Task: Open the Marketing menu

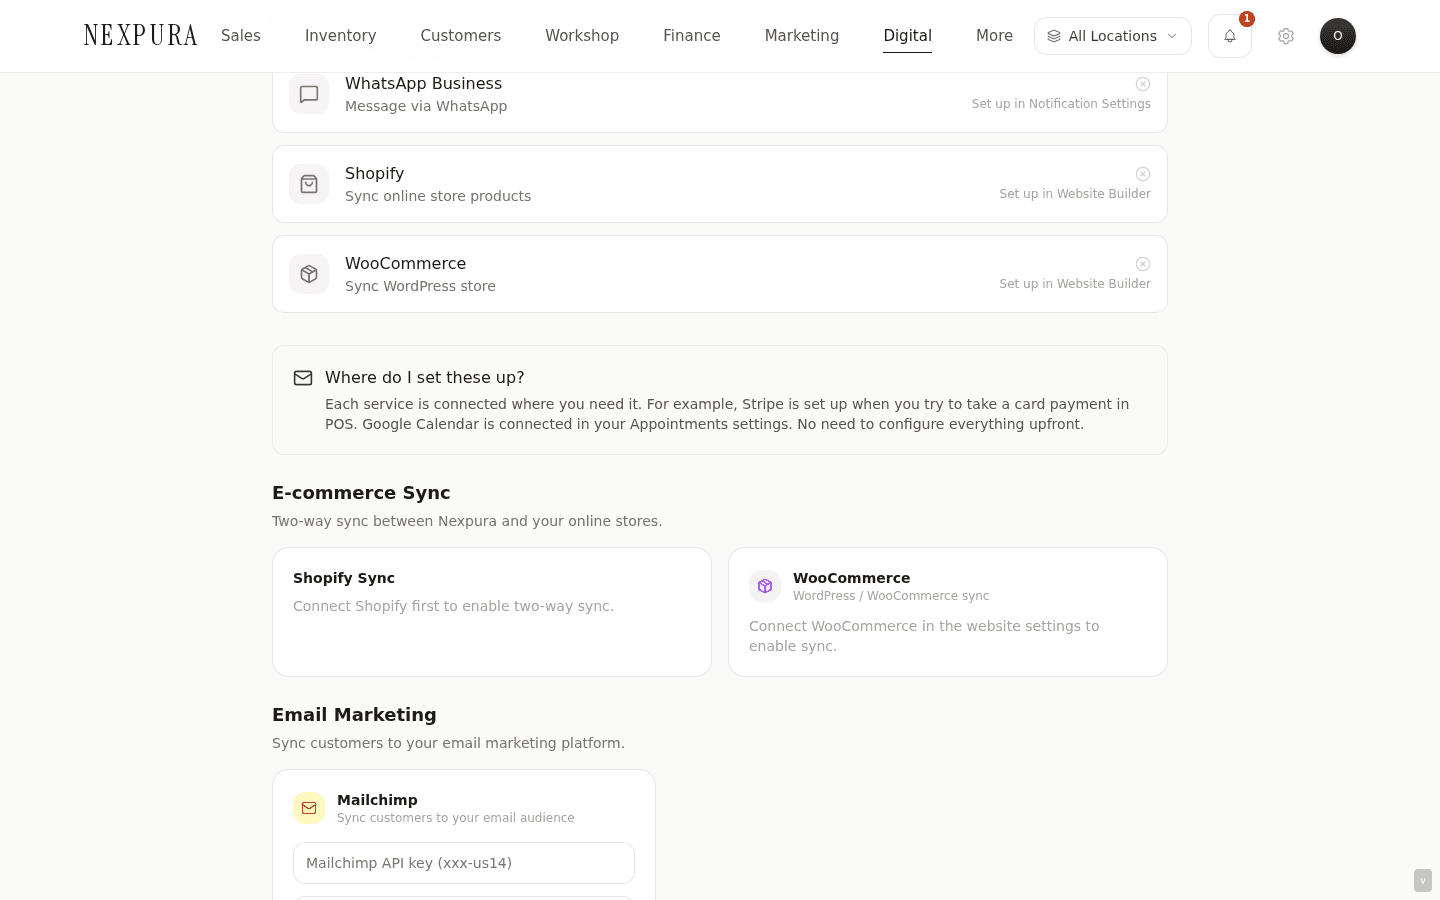Action: tap(802, 36)
